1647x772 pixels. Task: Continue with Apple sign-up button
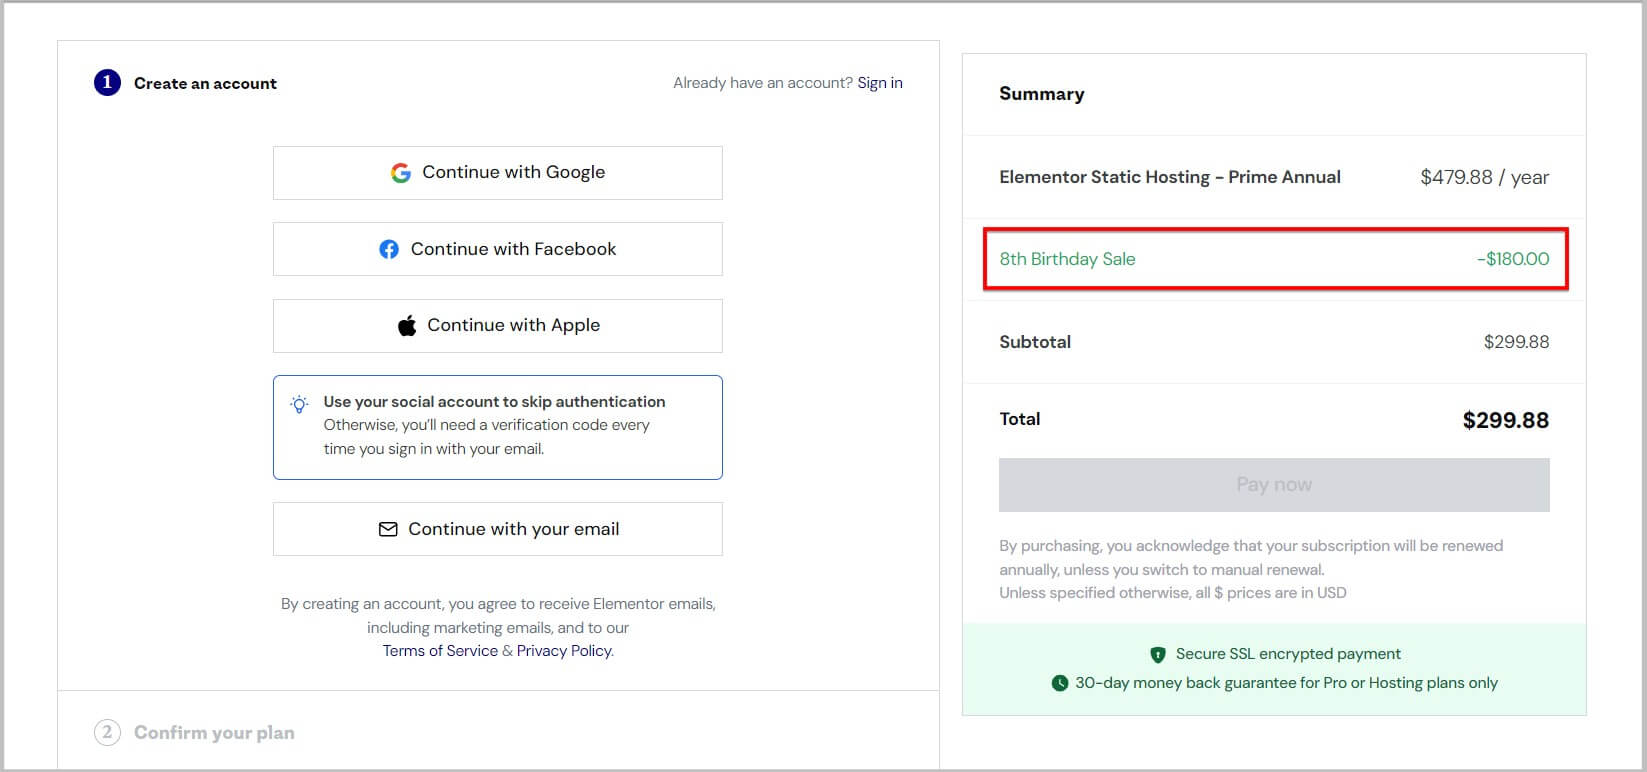click(x=497, y=326)
